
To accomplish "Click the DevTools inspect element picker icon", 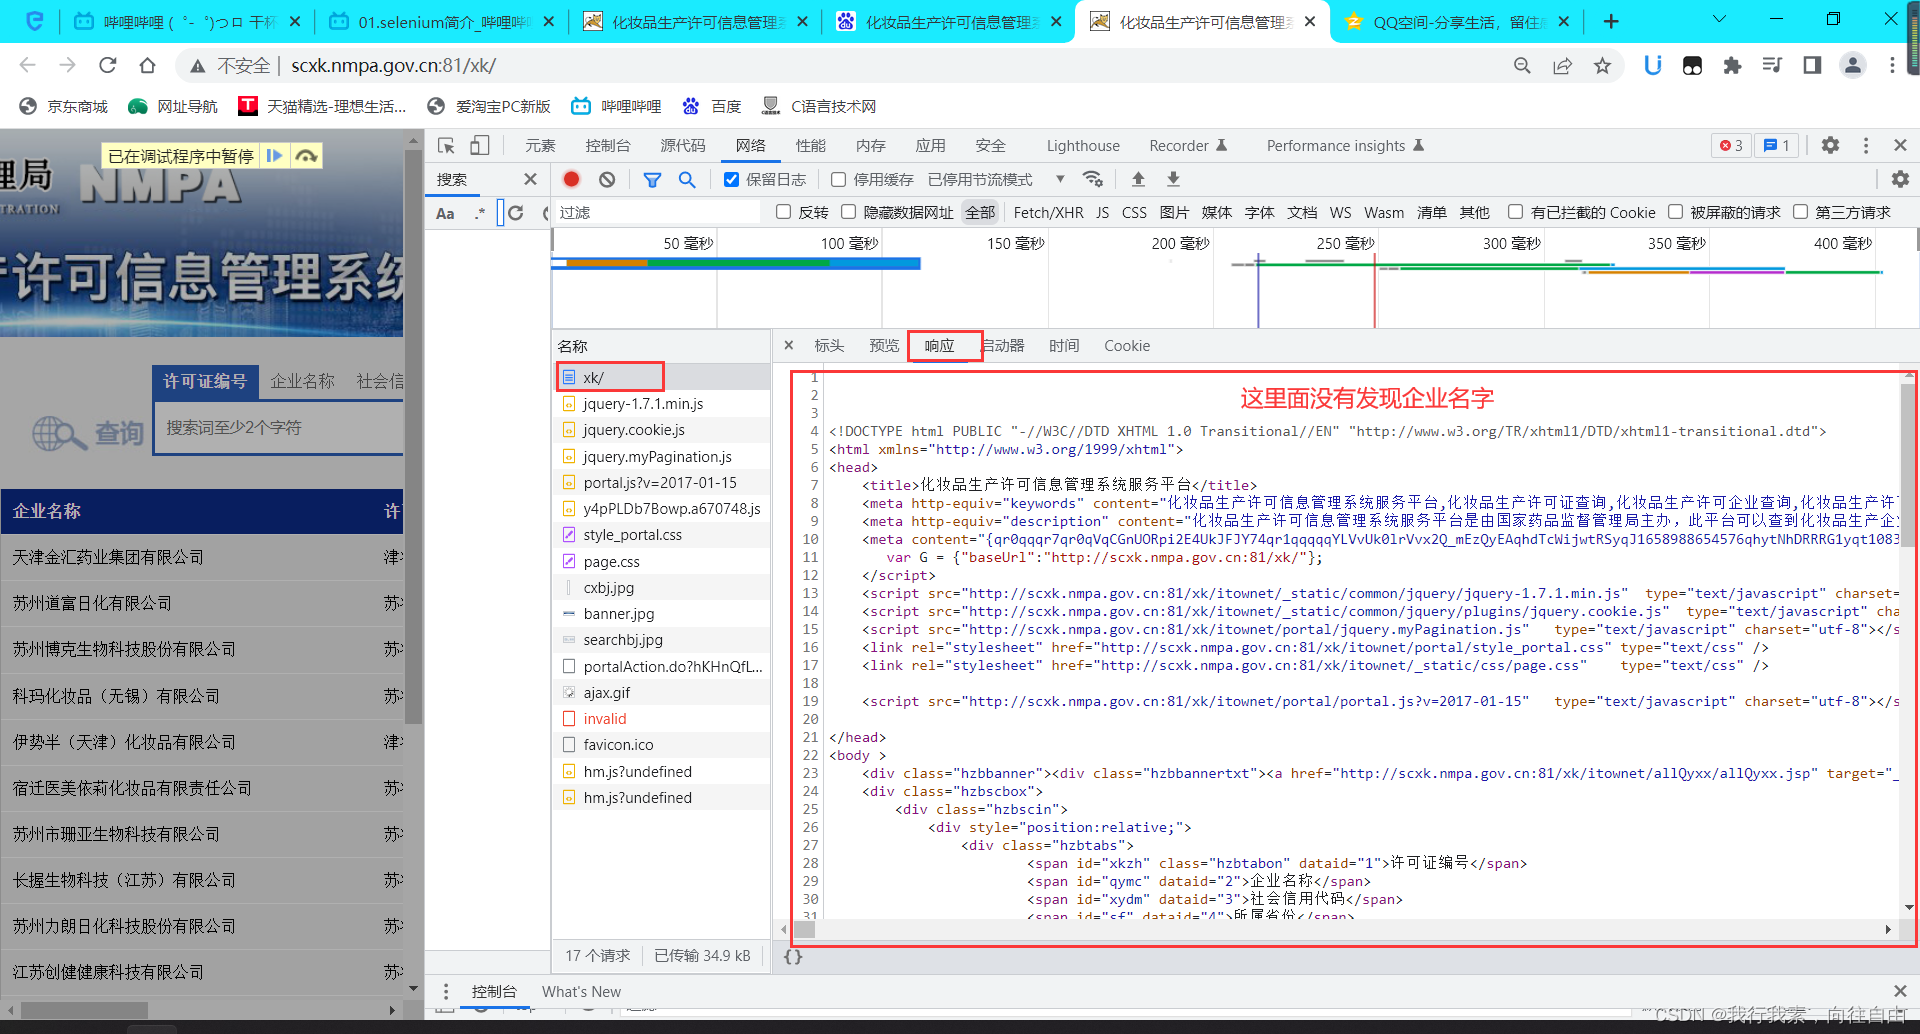I will [x=446, y=145].
